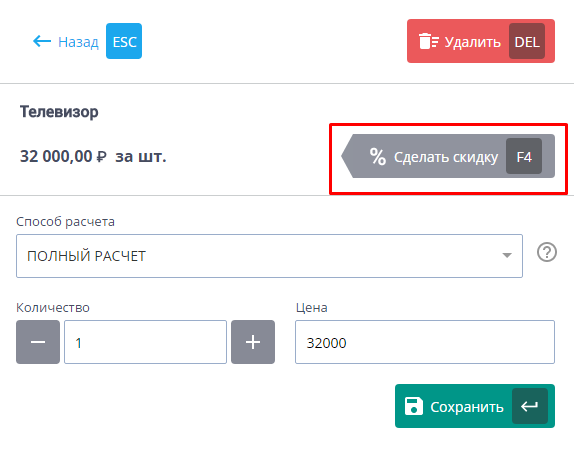
Task: Click the DEL key badge
Action: pyautogui.click(x=527, y=41)
